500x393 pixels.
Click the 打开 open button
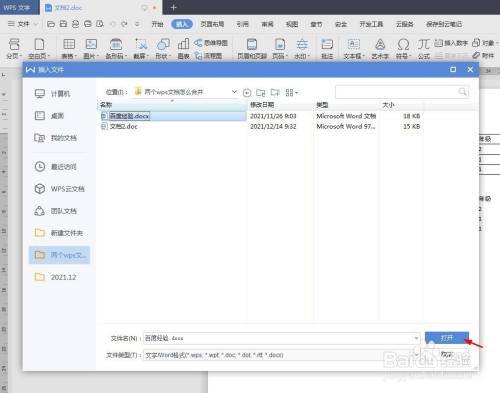click(447, 338)
